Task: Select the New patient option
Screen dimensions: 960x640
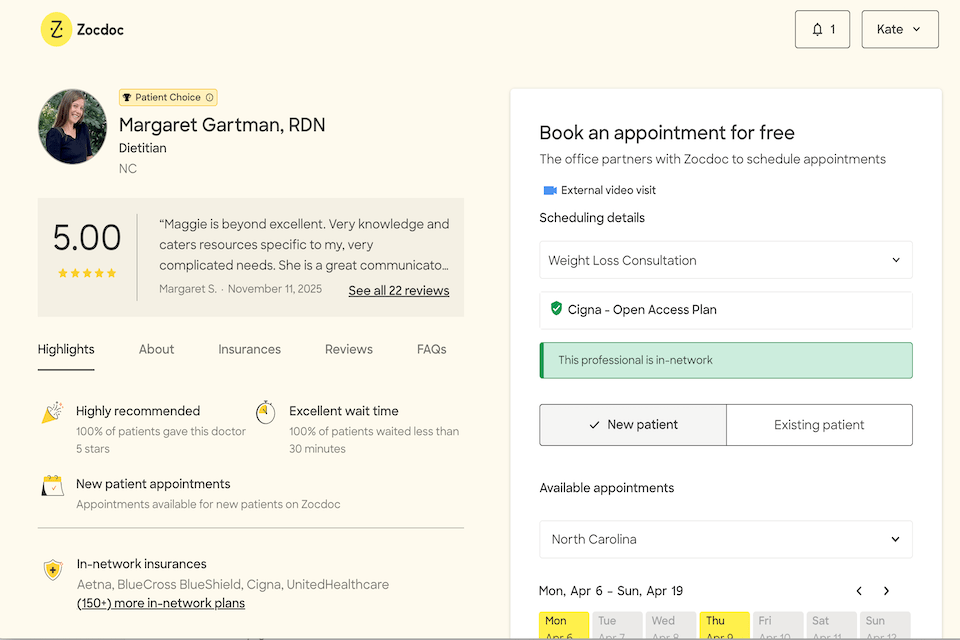Action: (x=632, y=425)
